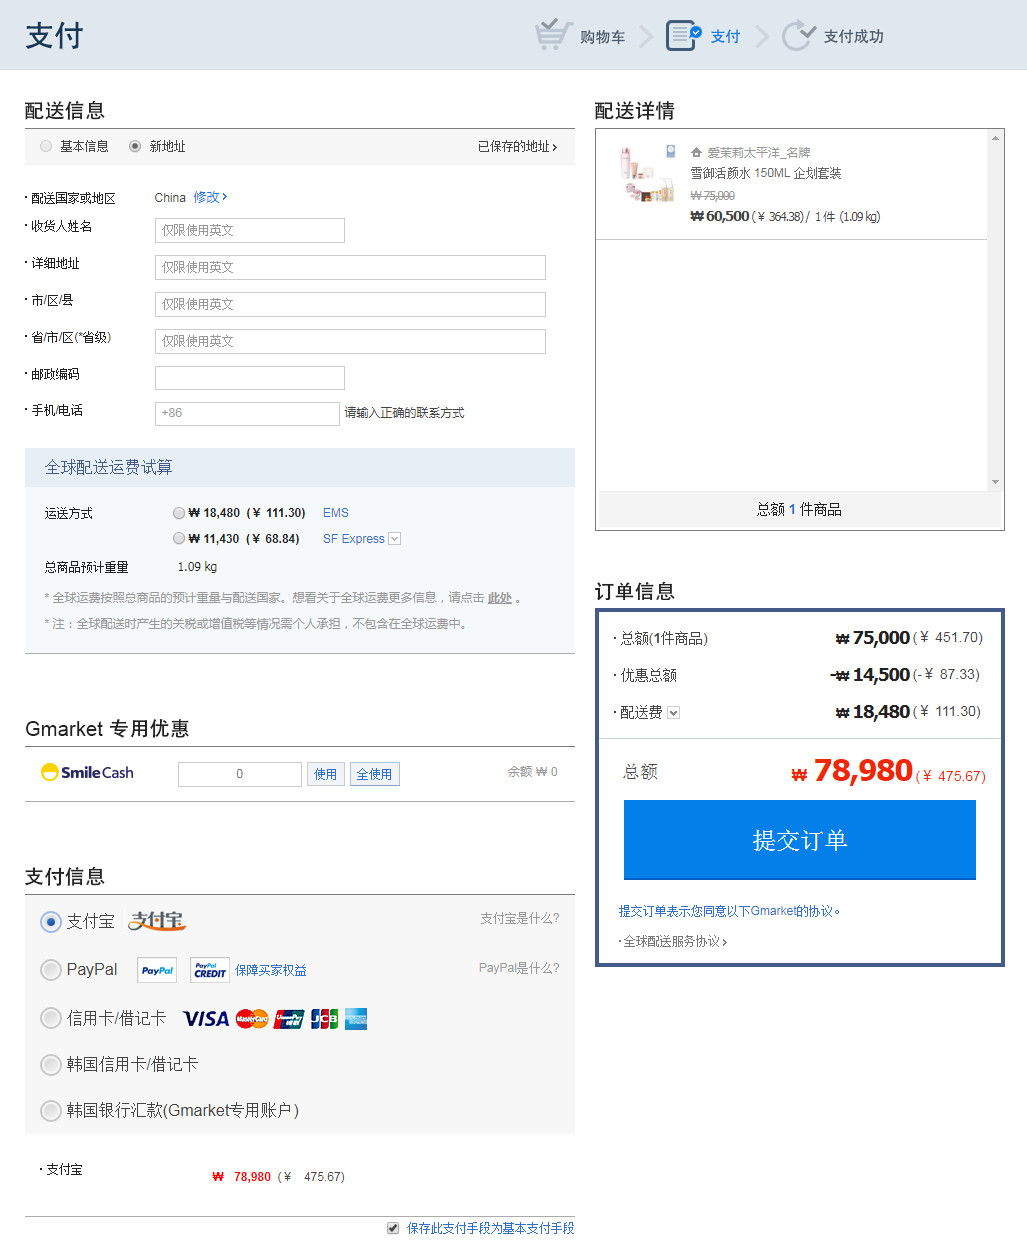Go to the 支付 step label
Viewport: 1027px width, 1257px height.
point(726,37)
